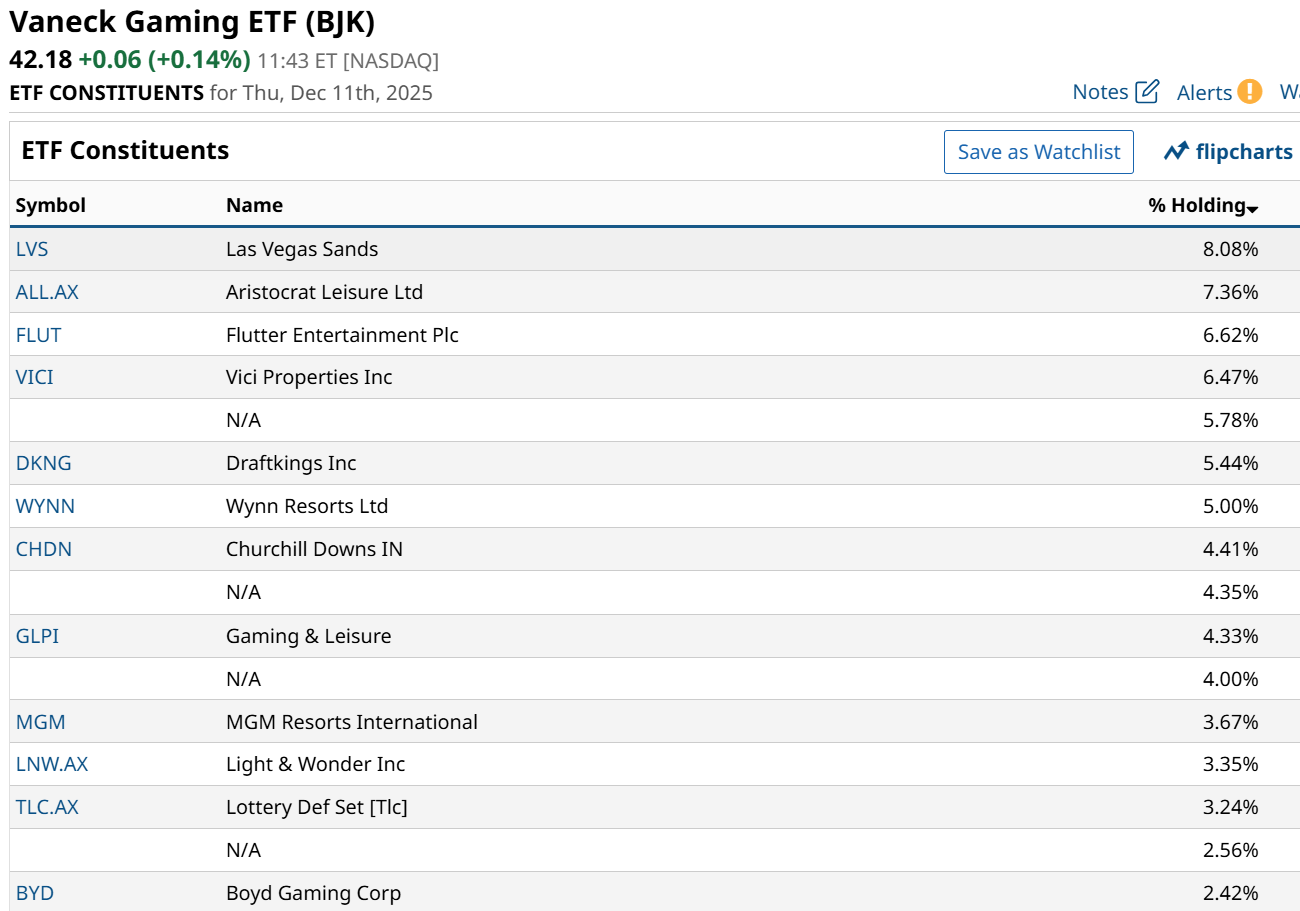Open LNW.AX constituent link

tap(52, 764)
